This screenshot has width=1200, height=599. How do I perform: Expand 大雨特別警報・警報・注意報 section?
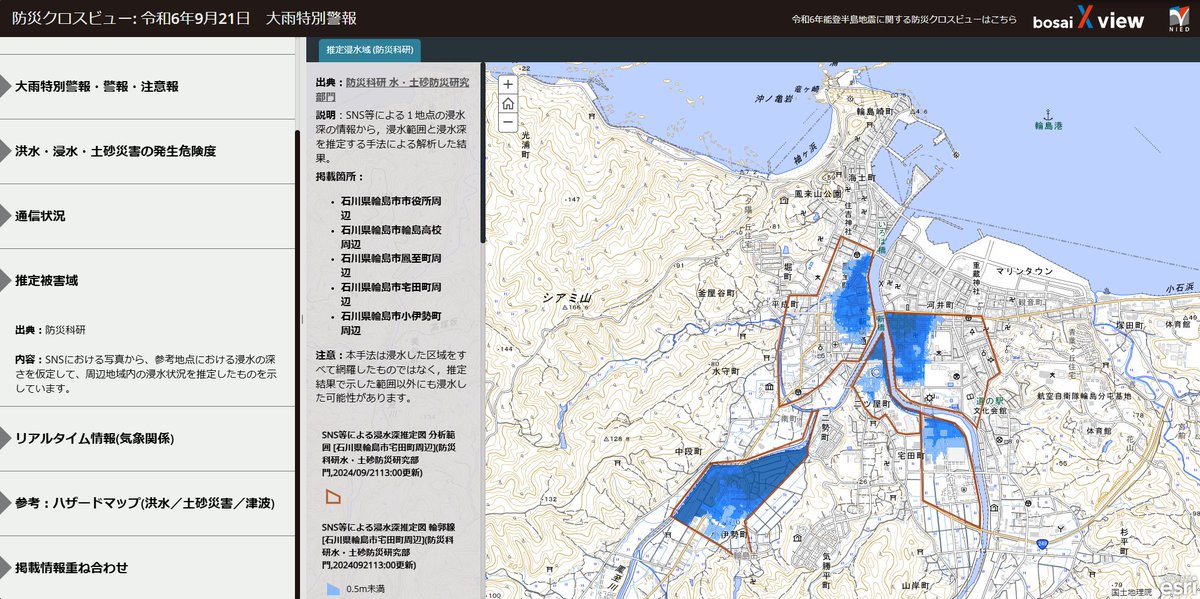click(147, 87)
